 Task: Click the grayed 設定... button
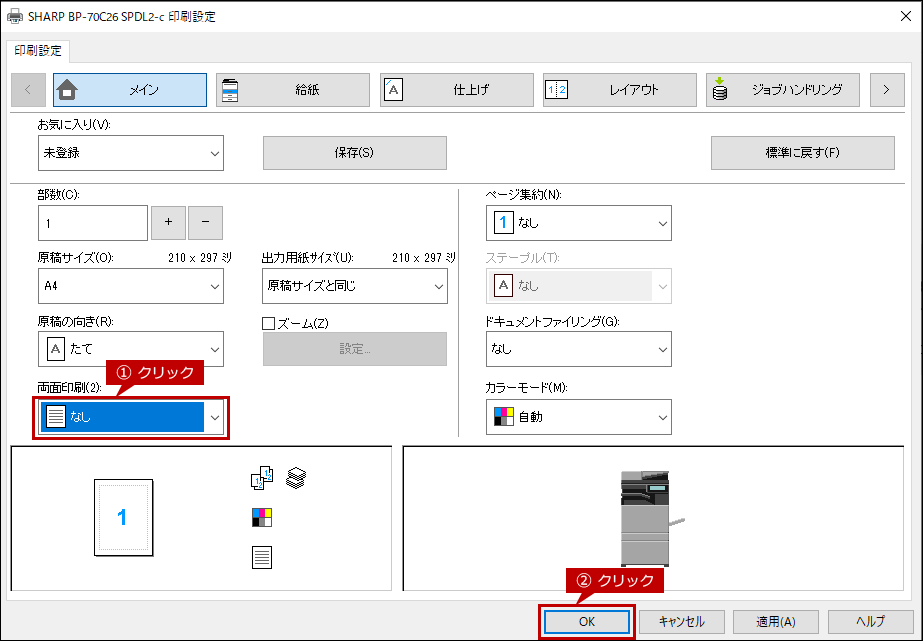coord(354,349)
